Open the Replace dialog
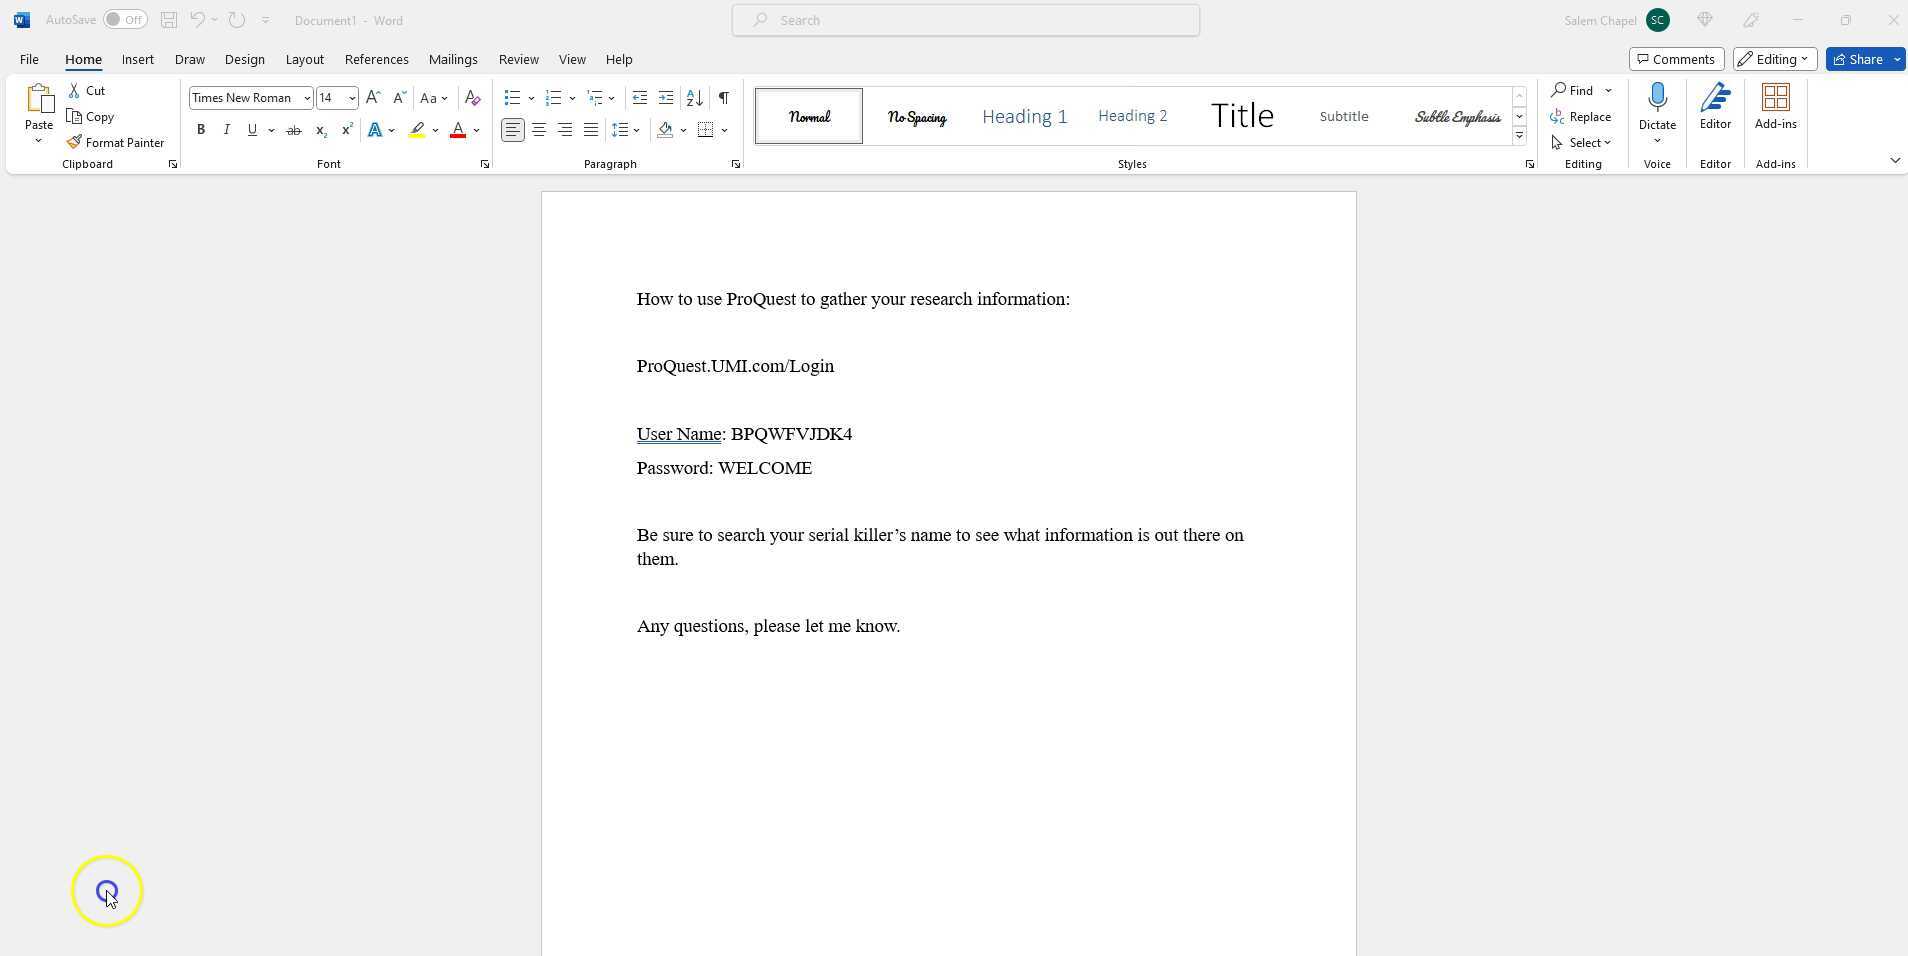This screenshot has width=1908, height=956. click(x=1589, y=116)
